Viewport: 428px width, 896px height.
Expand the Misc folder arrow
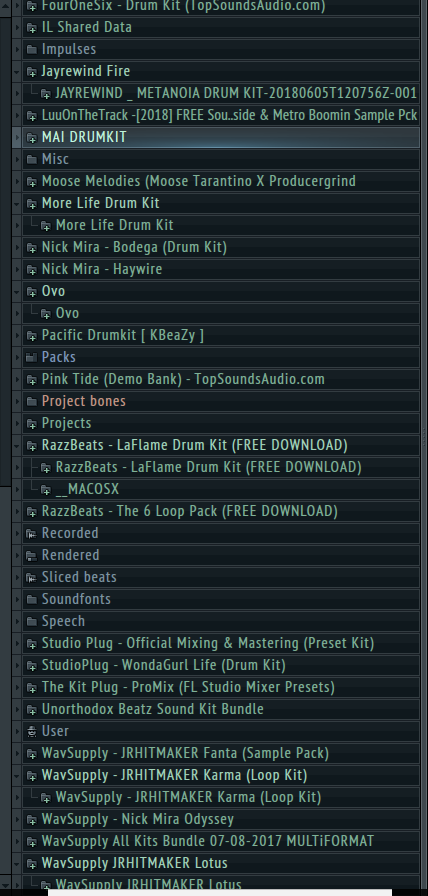[17, 159]
